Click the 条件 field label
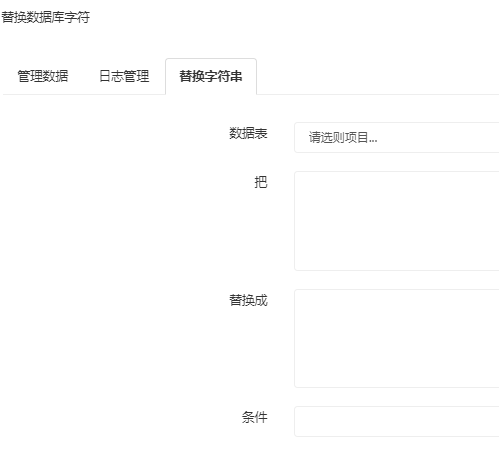 point(255,417)
